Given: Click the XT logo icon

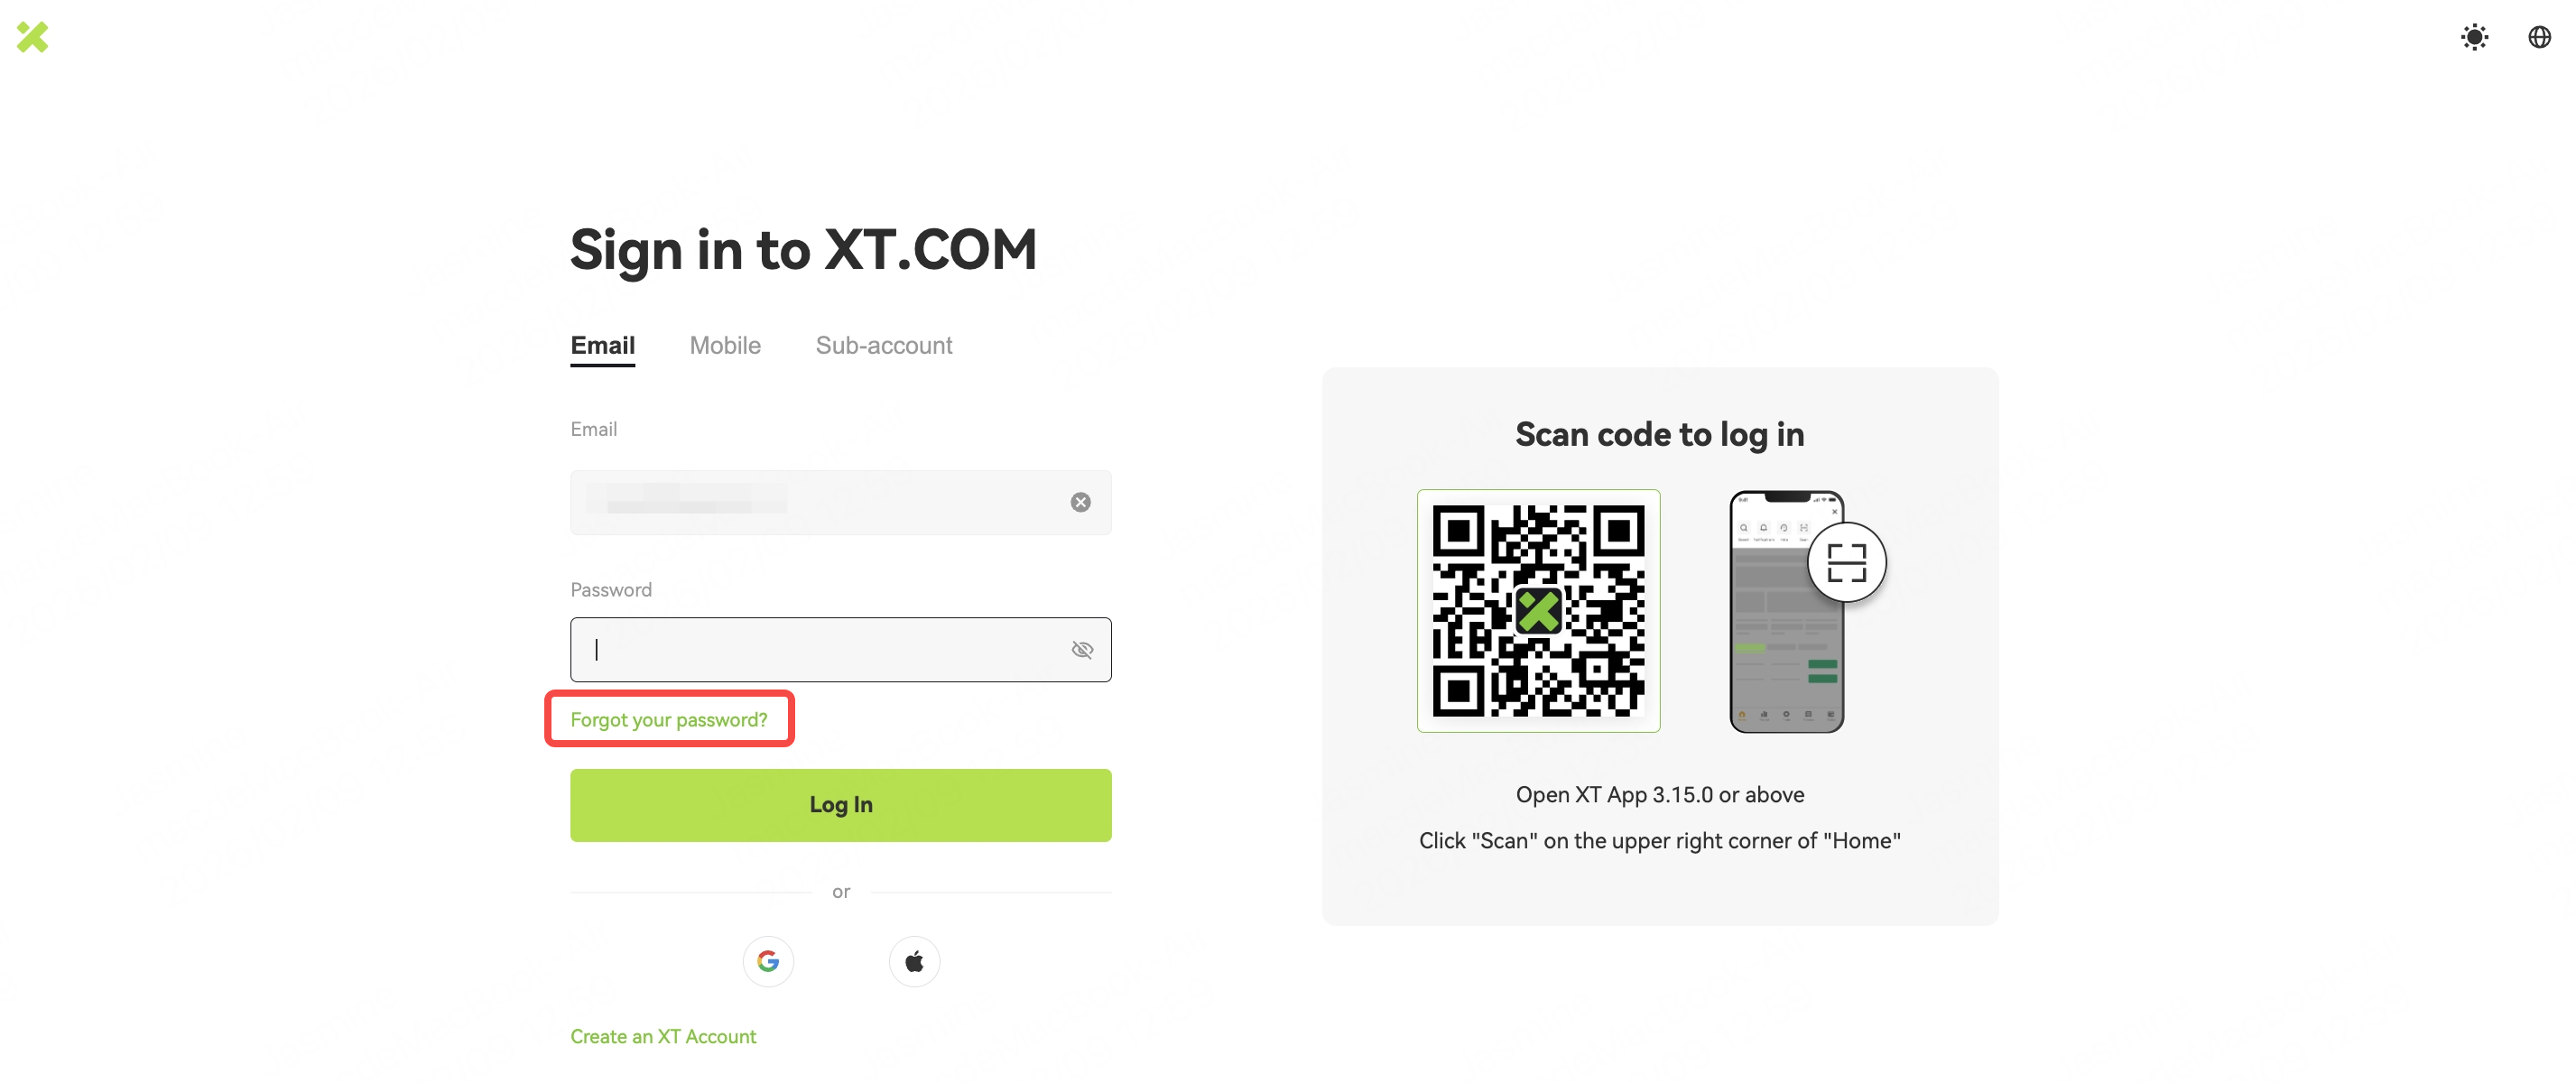Looking at the screenshot, I should (x=32, y=37).
